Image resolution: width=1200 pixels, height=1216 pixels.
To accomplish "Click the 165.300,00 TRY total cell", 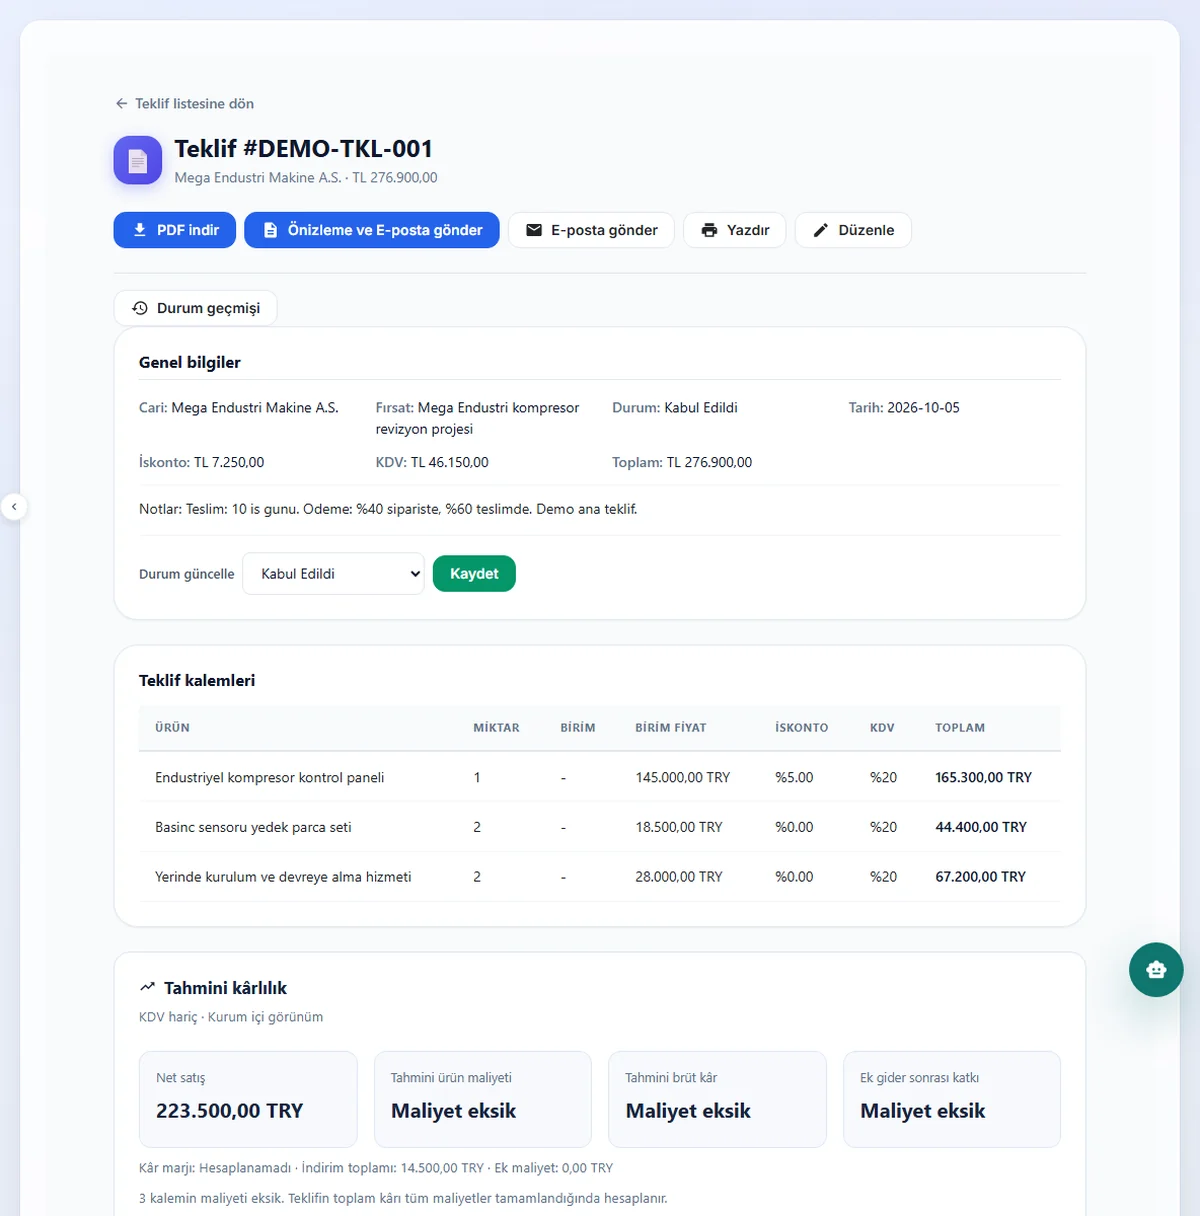I will point(983,777).
